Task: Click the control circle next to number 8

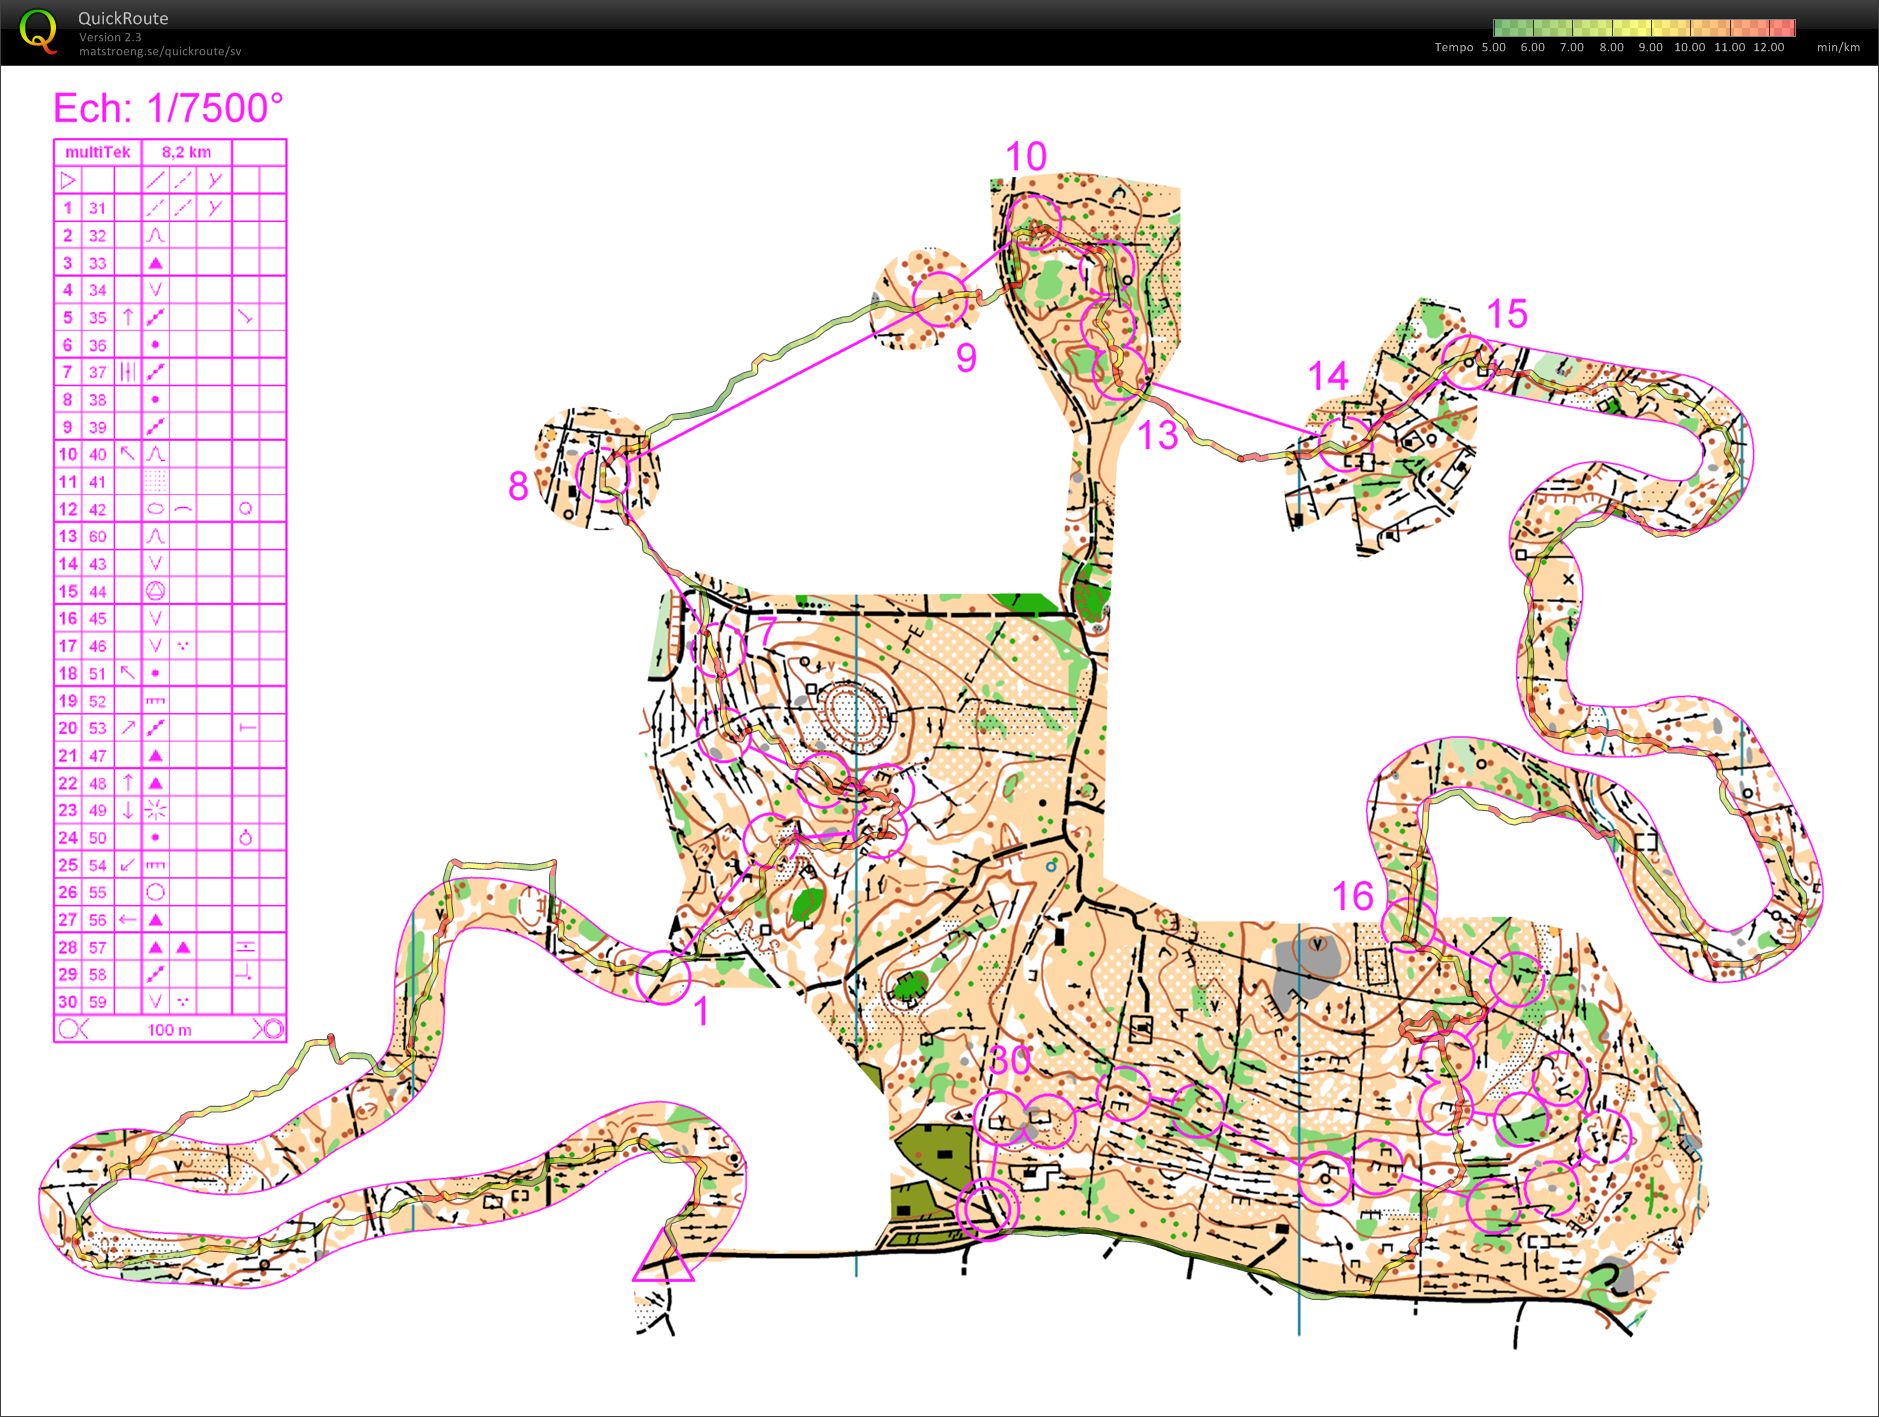Action: 603,474
